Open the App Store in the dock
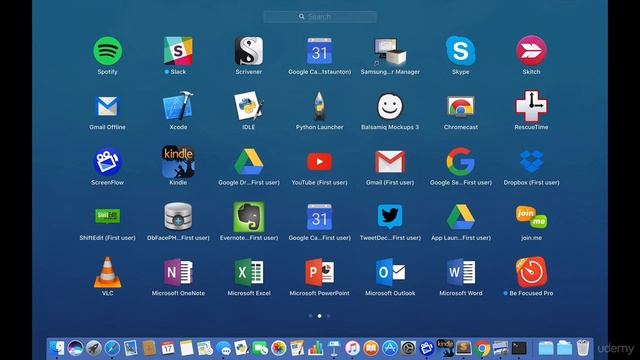This screenshot has height=360, width=640. point(389,348)
